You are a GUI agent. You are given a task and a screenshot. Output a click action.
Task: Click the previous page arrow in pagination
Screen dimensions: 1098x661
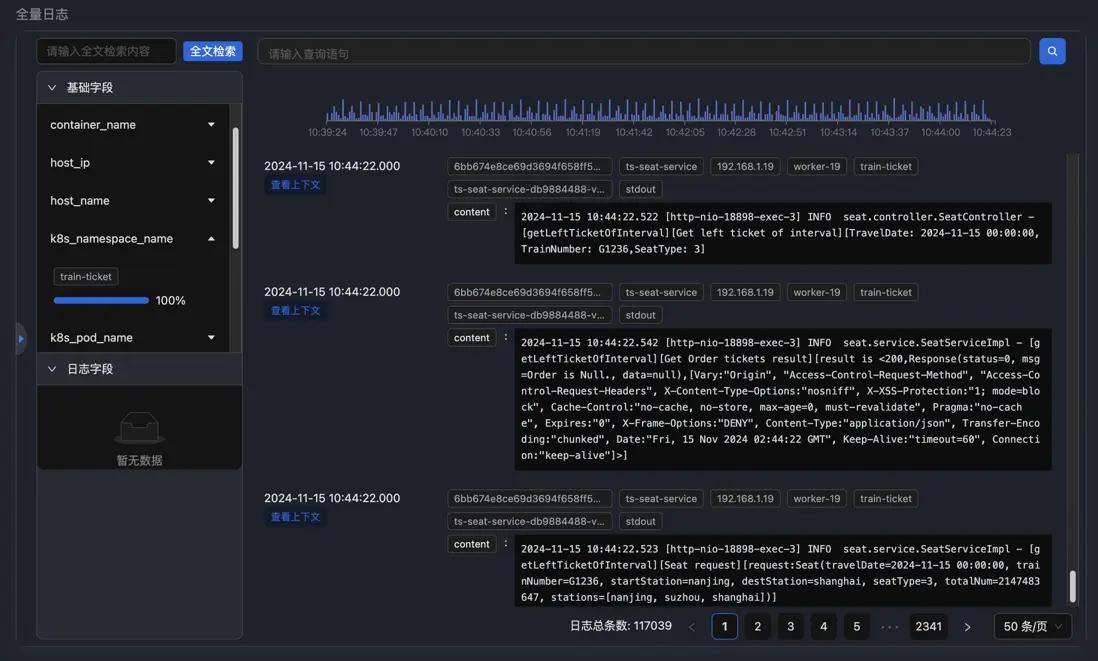[x=692, y=627]
